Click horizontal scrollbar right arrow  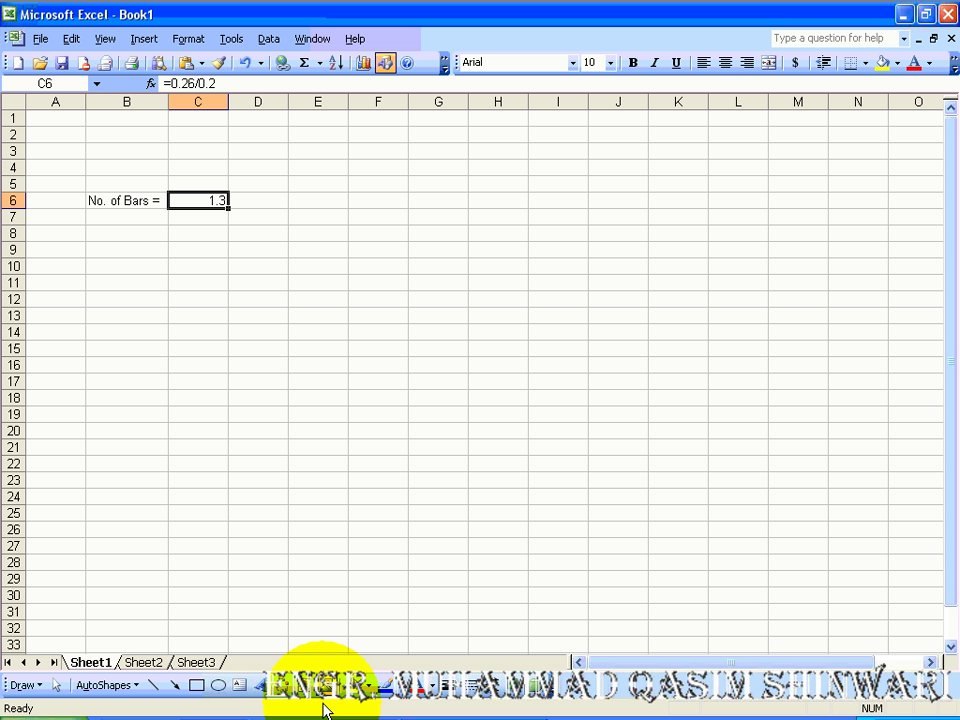[931, 662]
